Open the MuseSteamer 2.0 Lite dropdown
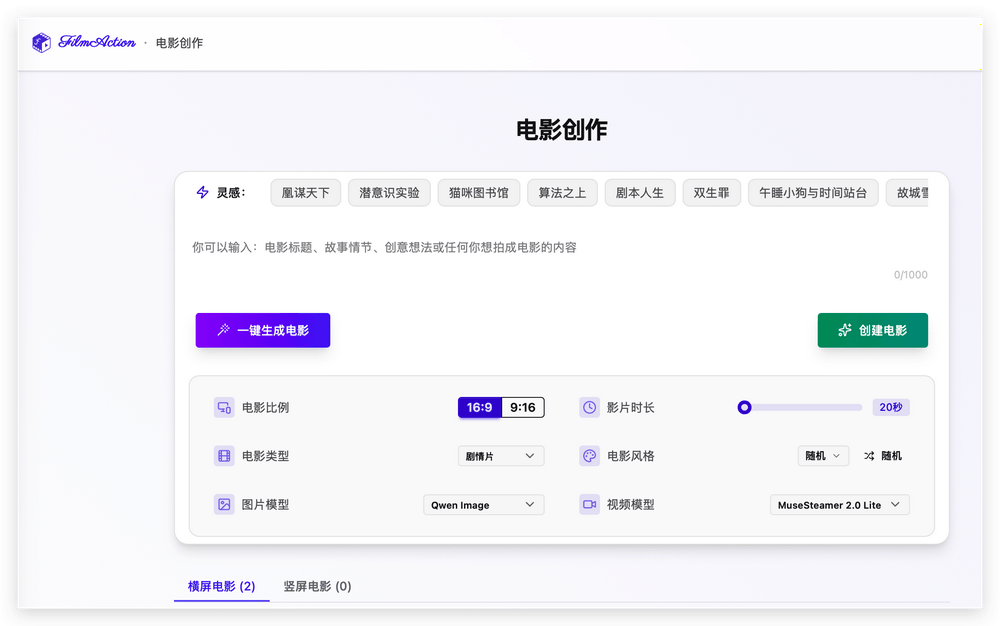The width and height of the screenshot is (1000, 626). pos(840,505)
